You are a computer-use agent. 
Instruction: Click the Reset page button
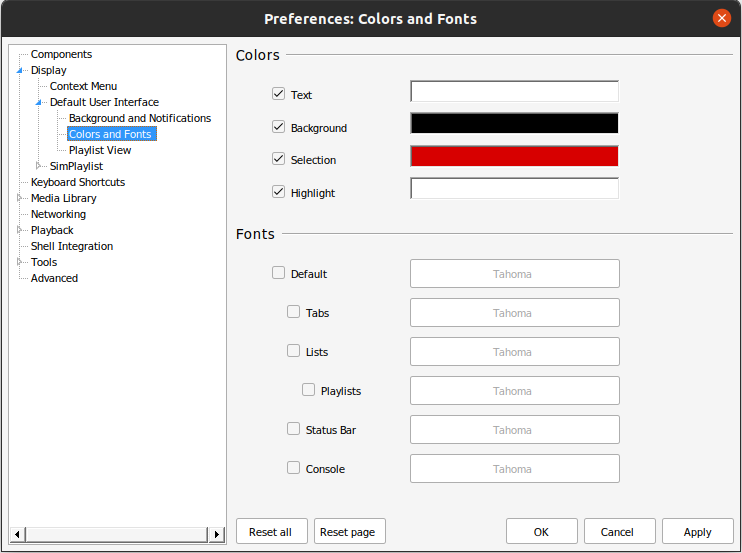[350, 531]
